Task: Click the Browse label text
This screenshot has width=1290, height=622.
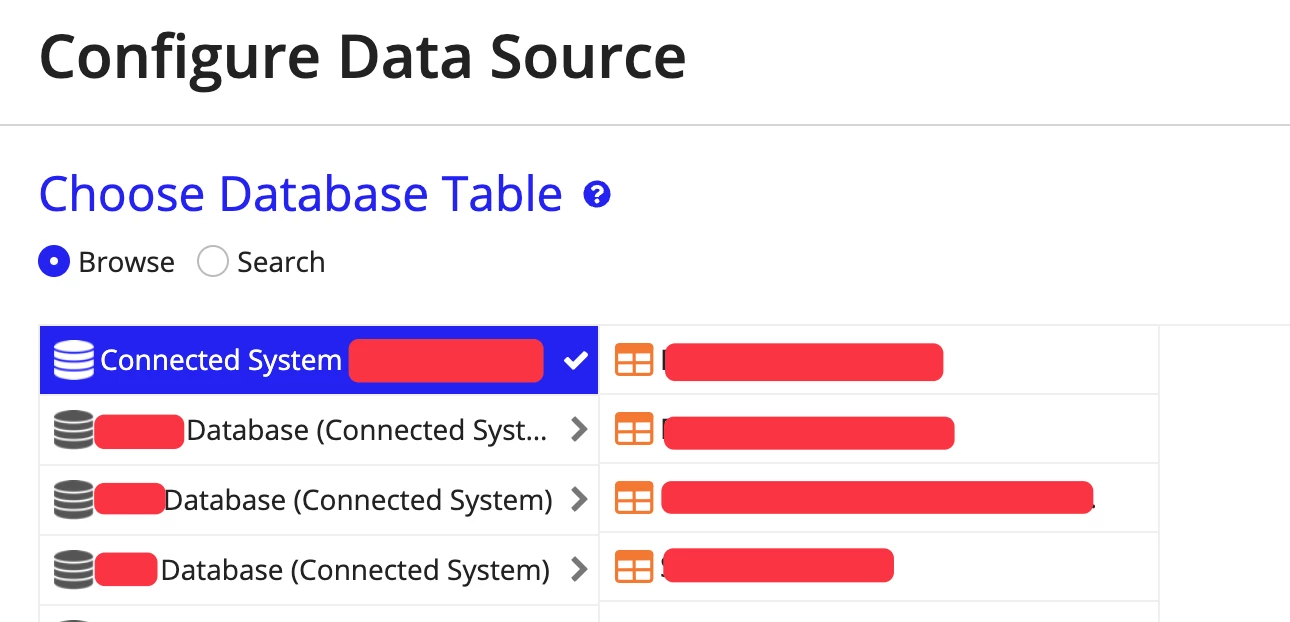Action: (126, 262)
